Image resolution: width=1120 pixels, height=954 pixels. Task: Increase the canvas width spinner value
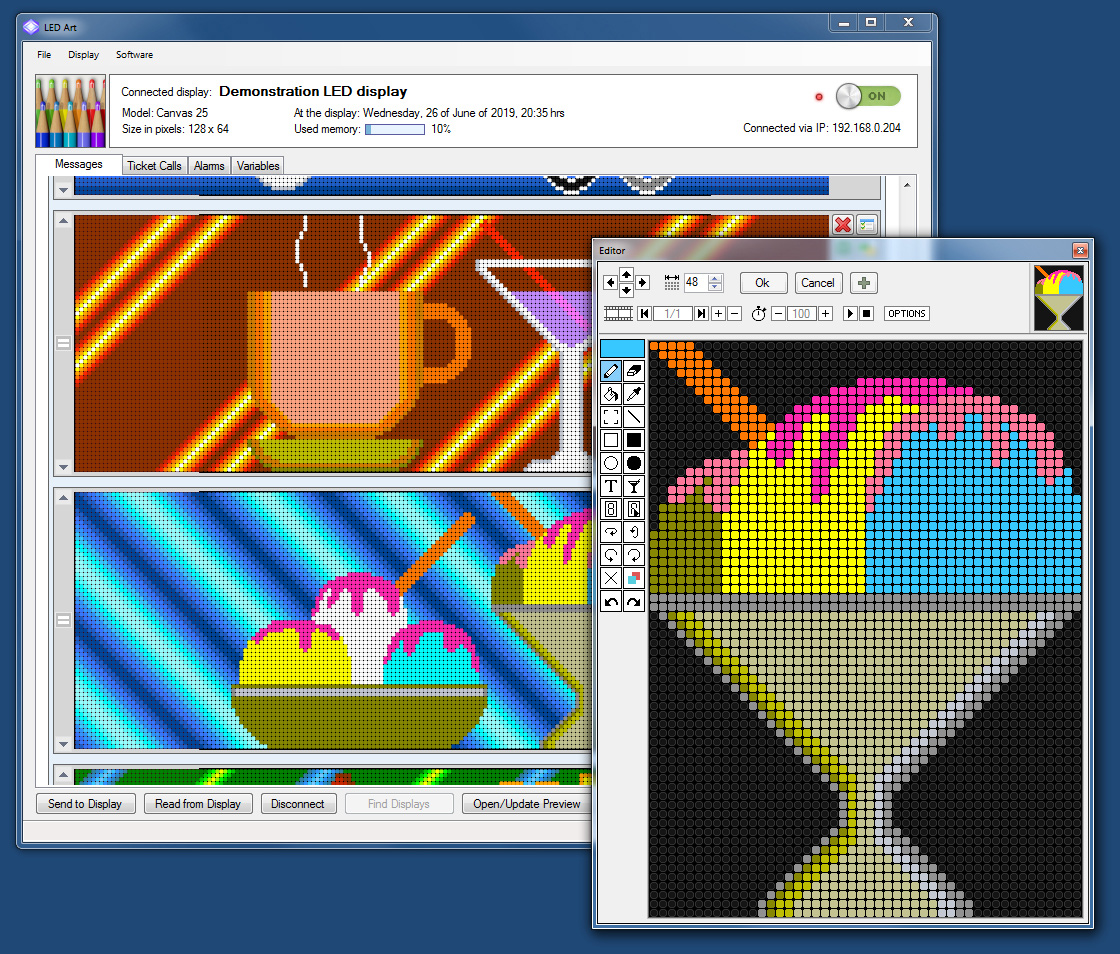715,278
